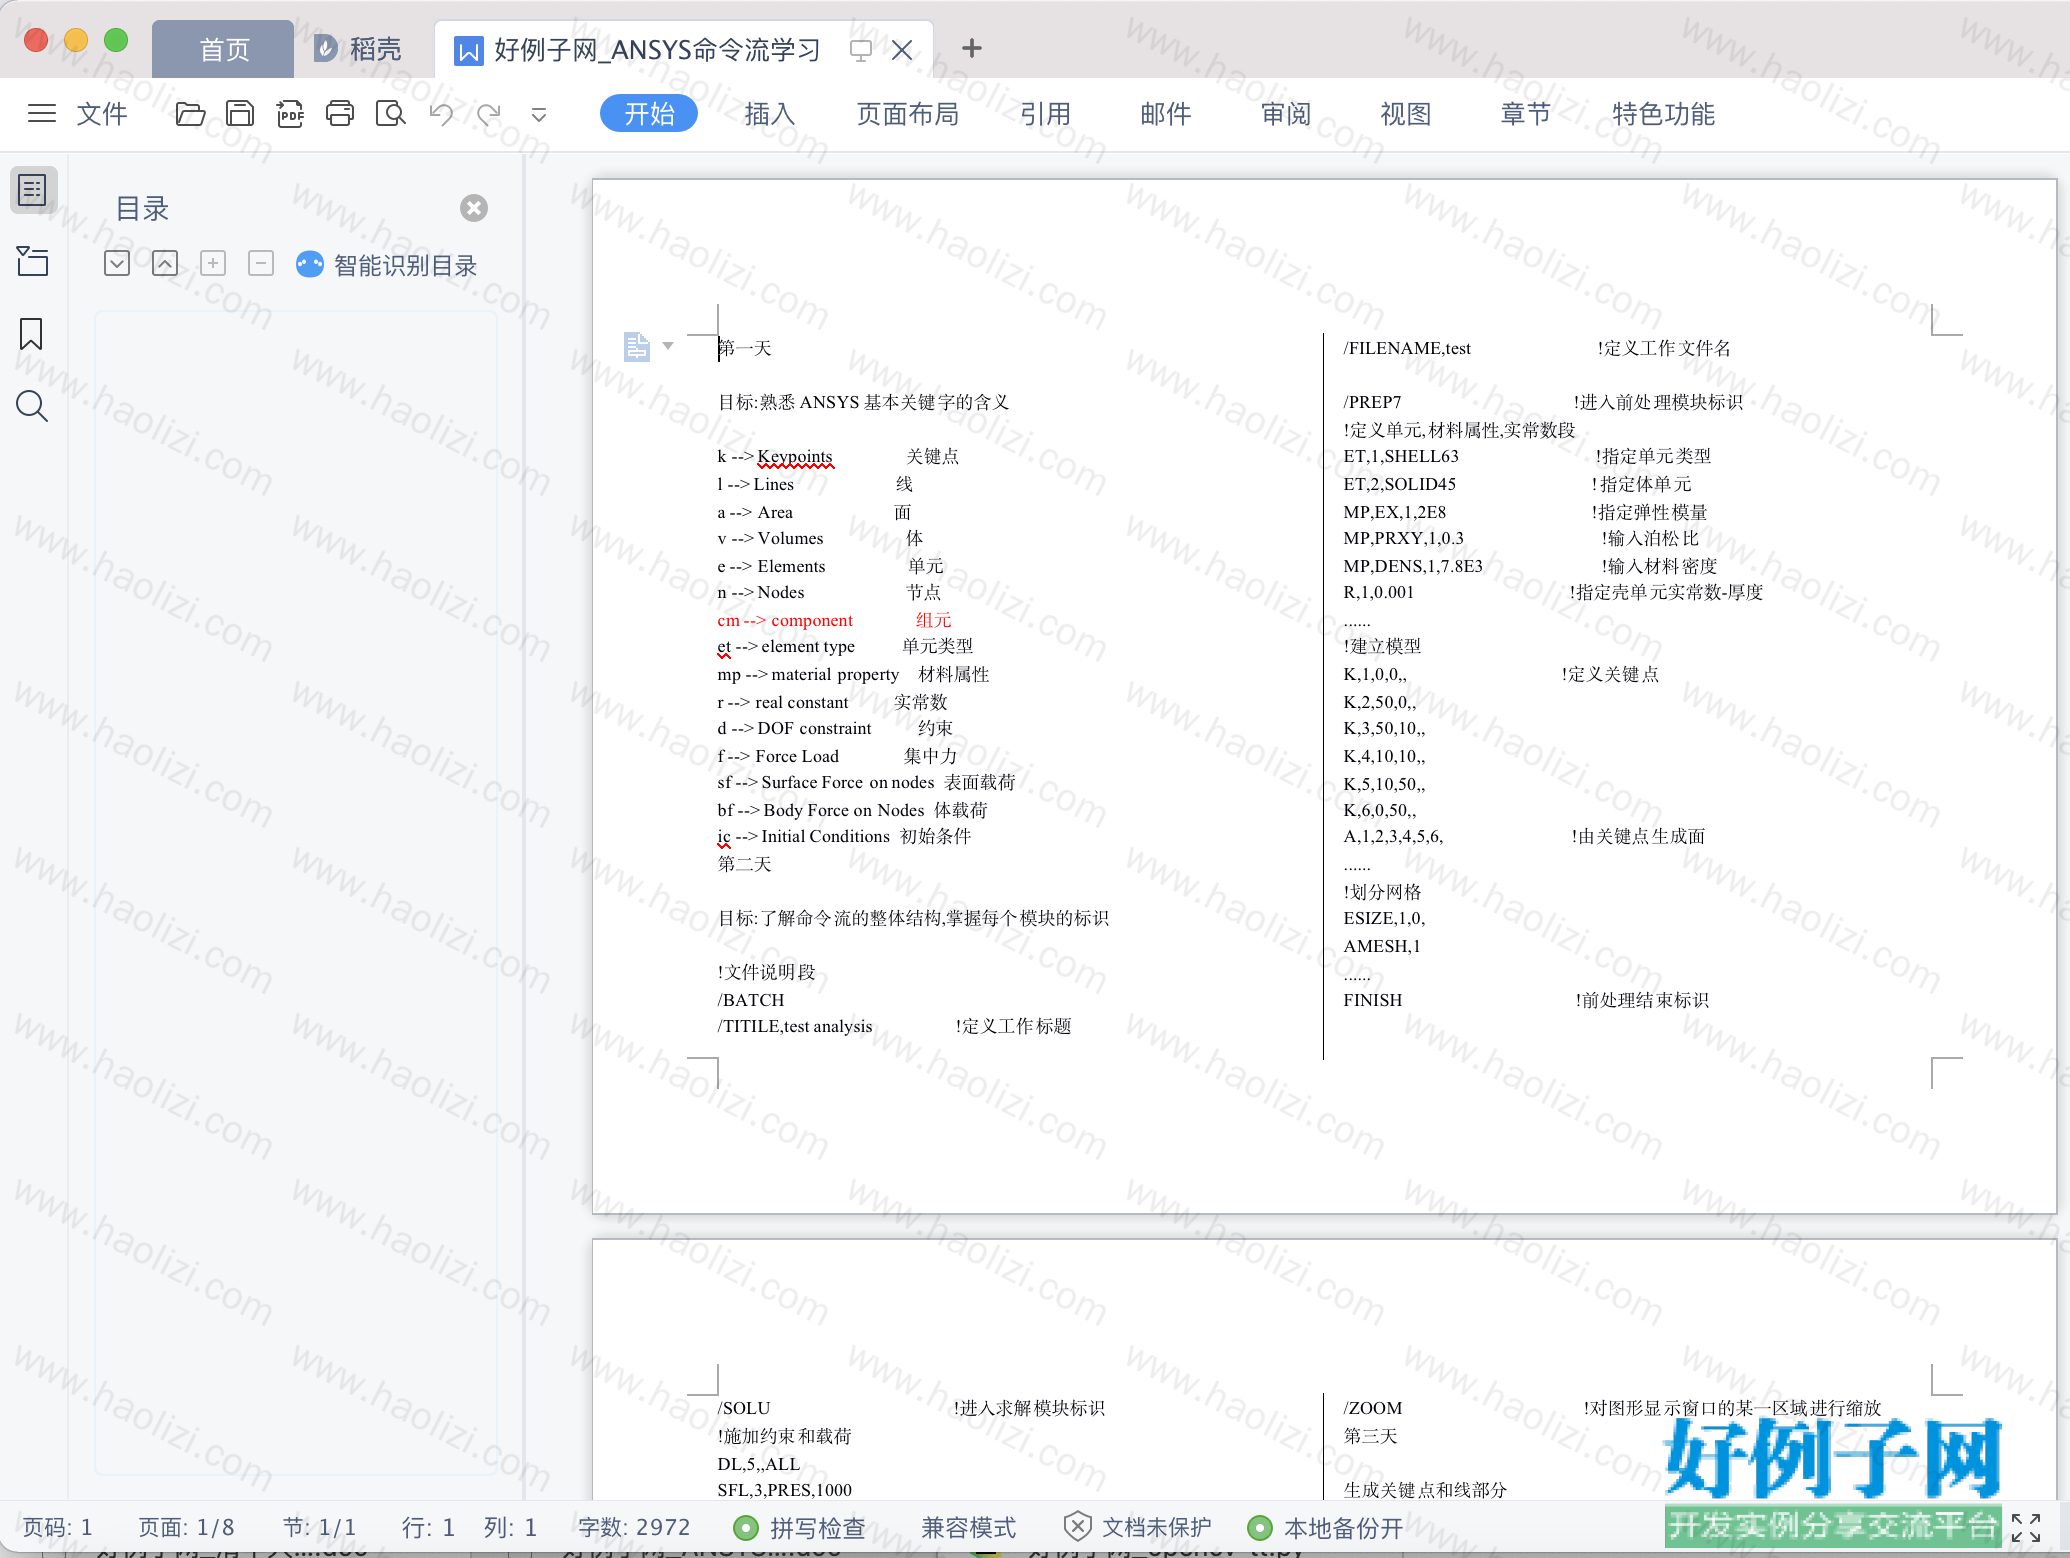Close the 目录 panel
2070x1558 pixels.
point(474,208)
